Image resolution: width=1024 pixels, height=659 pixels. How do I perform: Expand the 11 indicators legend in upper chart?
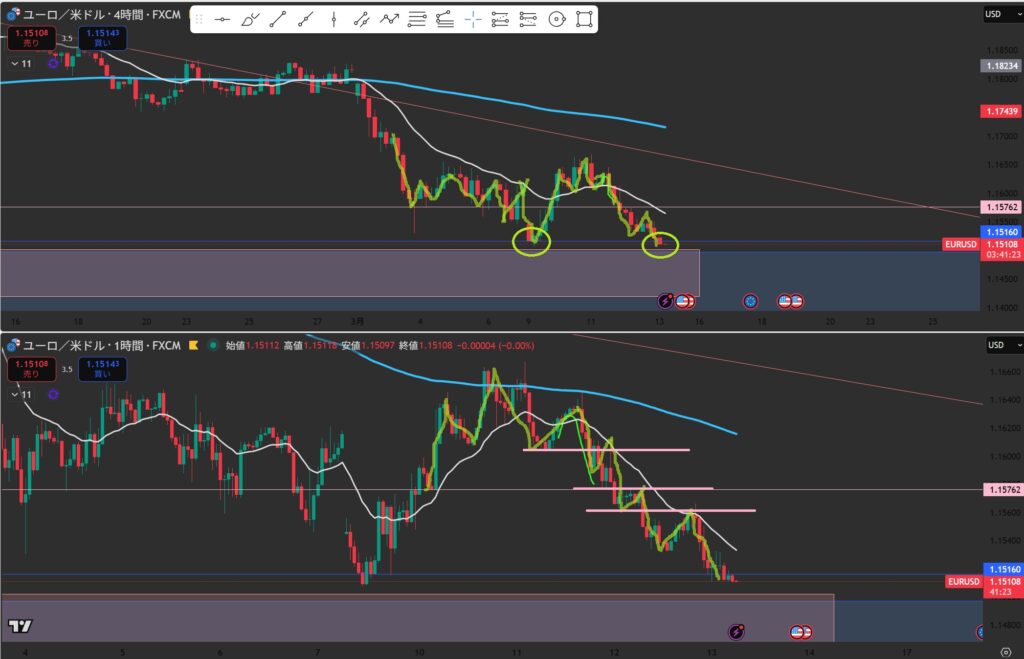tap(15, 64)
